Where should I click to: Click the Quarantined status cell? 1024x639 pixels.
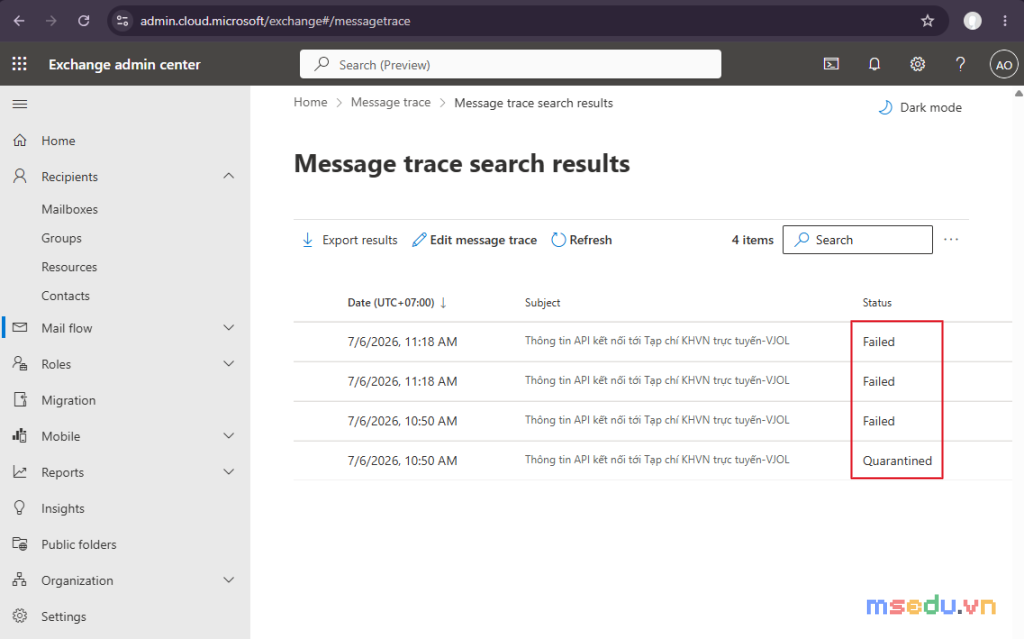click(897, 461)
